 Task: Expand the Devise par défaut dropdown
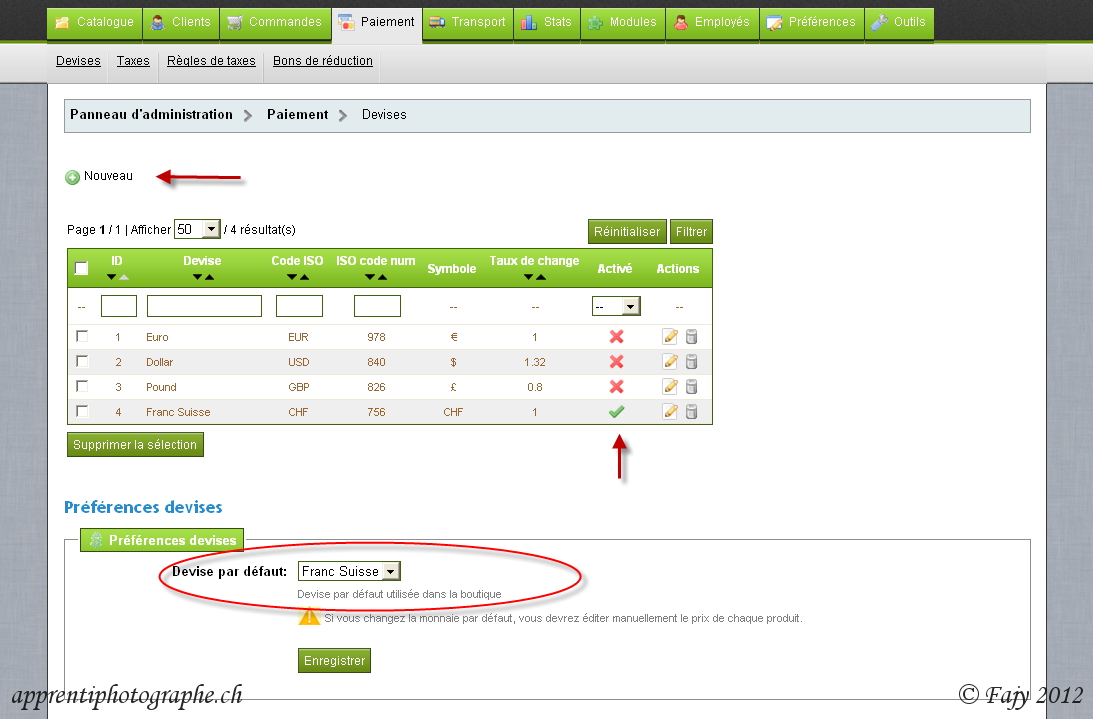[349, 571]
